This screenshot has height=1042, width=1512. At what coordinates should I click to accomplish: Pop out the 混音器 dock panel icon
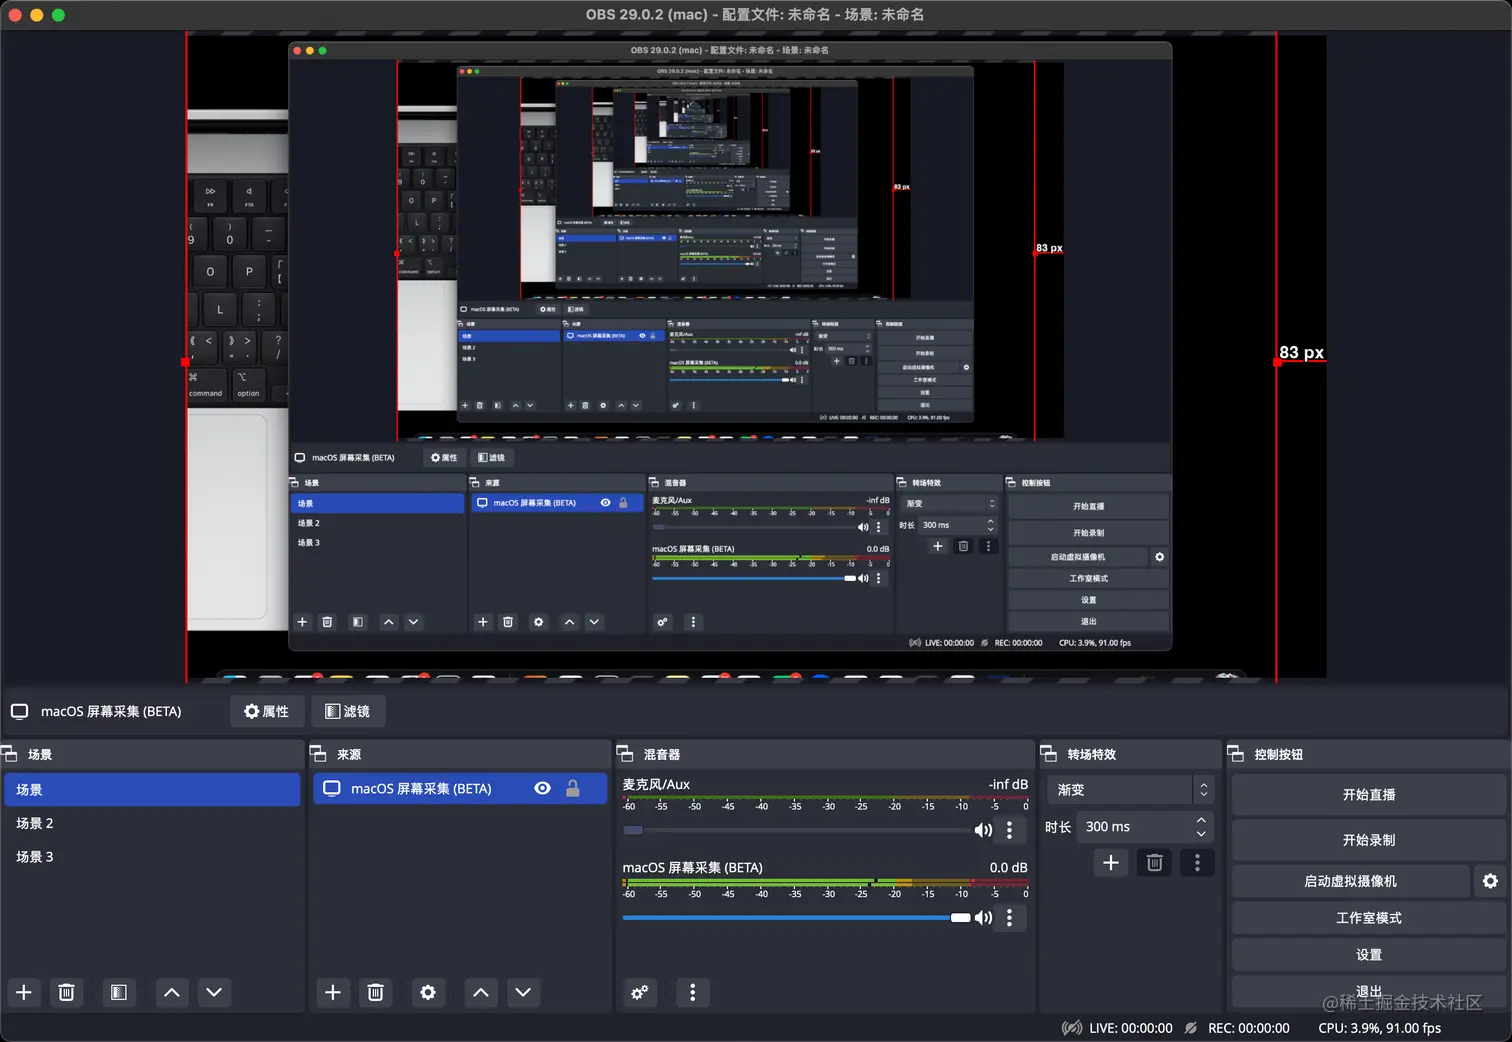pyautogui.click(x=625, y=754)
